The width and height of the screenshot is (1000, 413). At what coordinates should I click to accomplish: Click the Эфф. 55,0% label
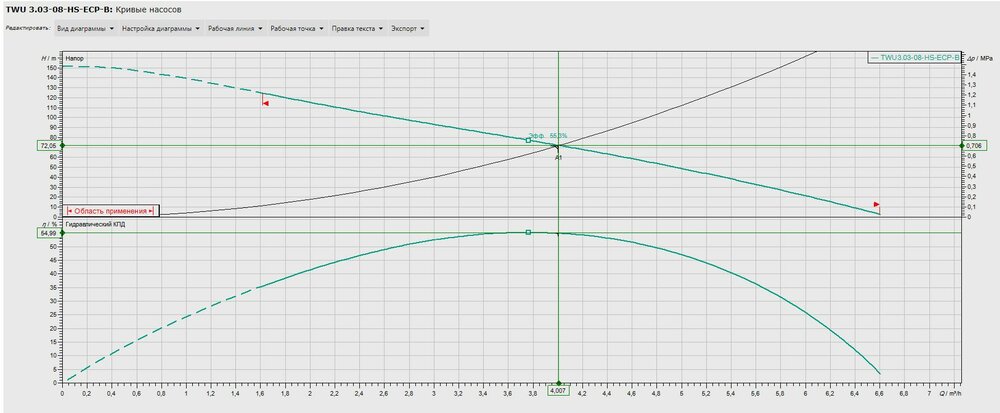(x=548, y=136)
